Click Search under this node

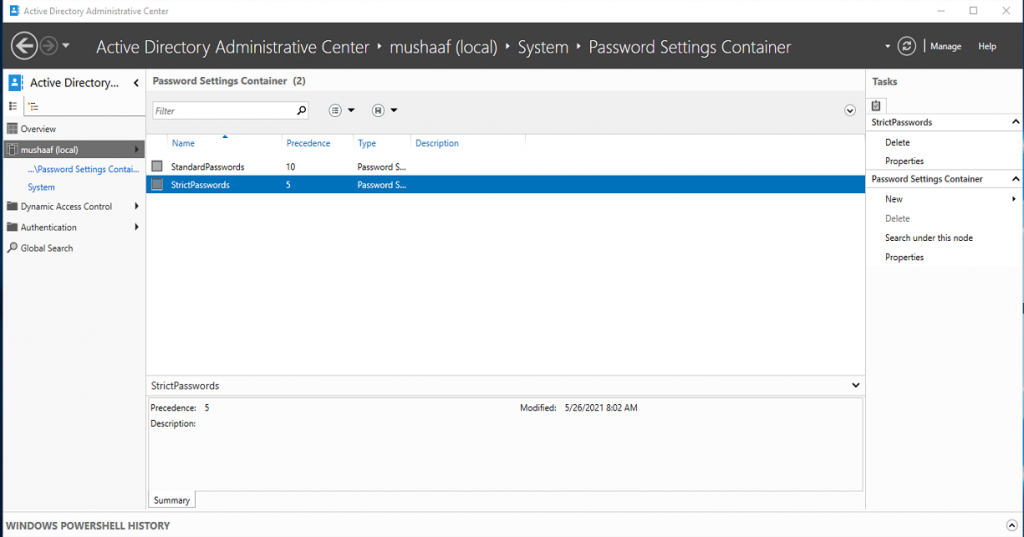coord(929,238)
